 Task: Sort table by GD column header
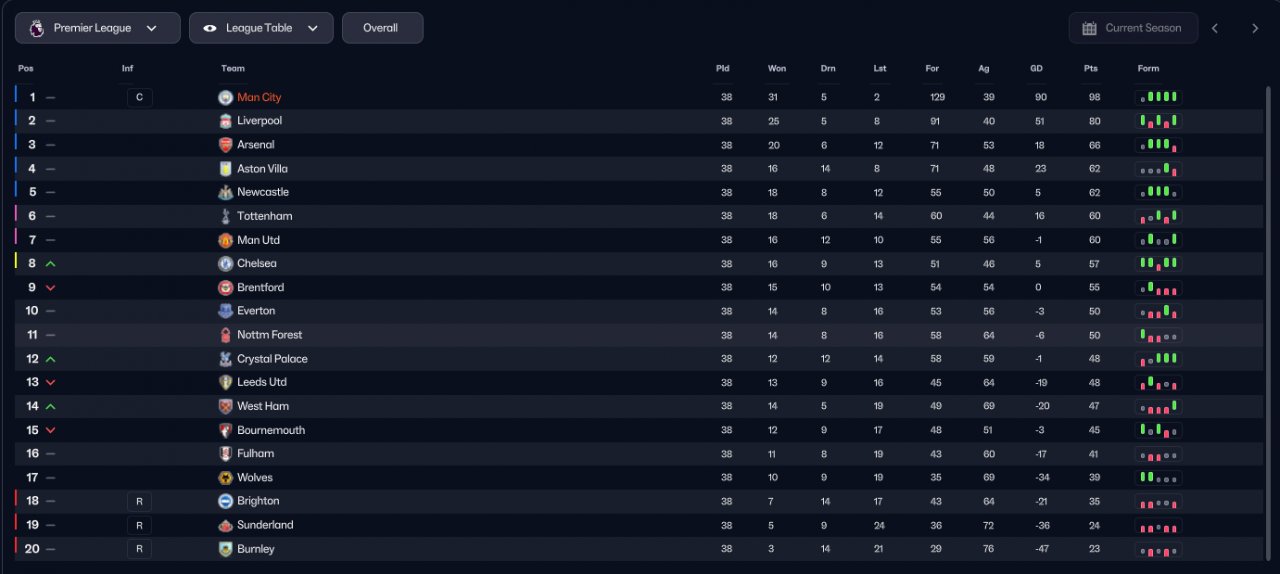[x=1036, y=68]
